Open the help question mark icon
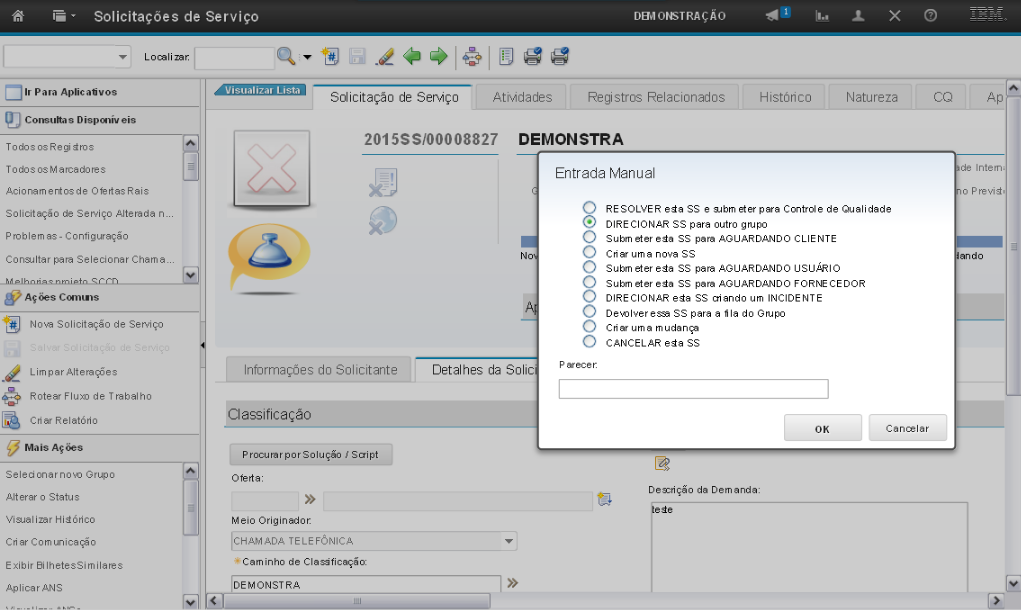The height and width of the screenshot is (610, 1021). coord(930,16)
